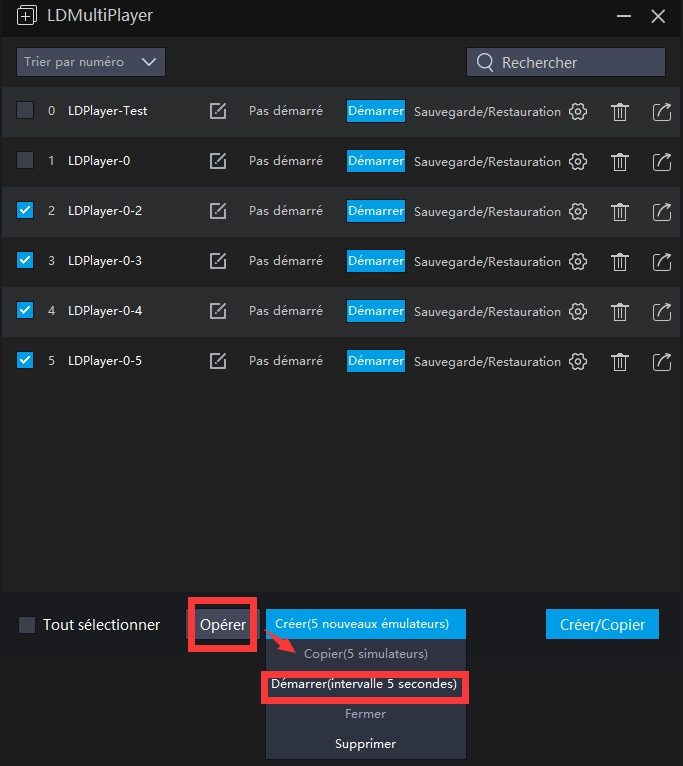
Task: Open settings gear for LDPlayer-Test
Action: coord(578,111)
